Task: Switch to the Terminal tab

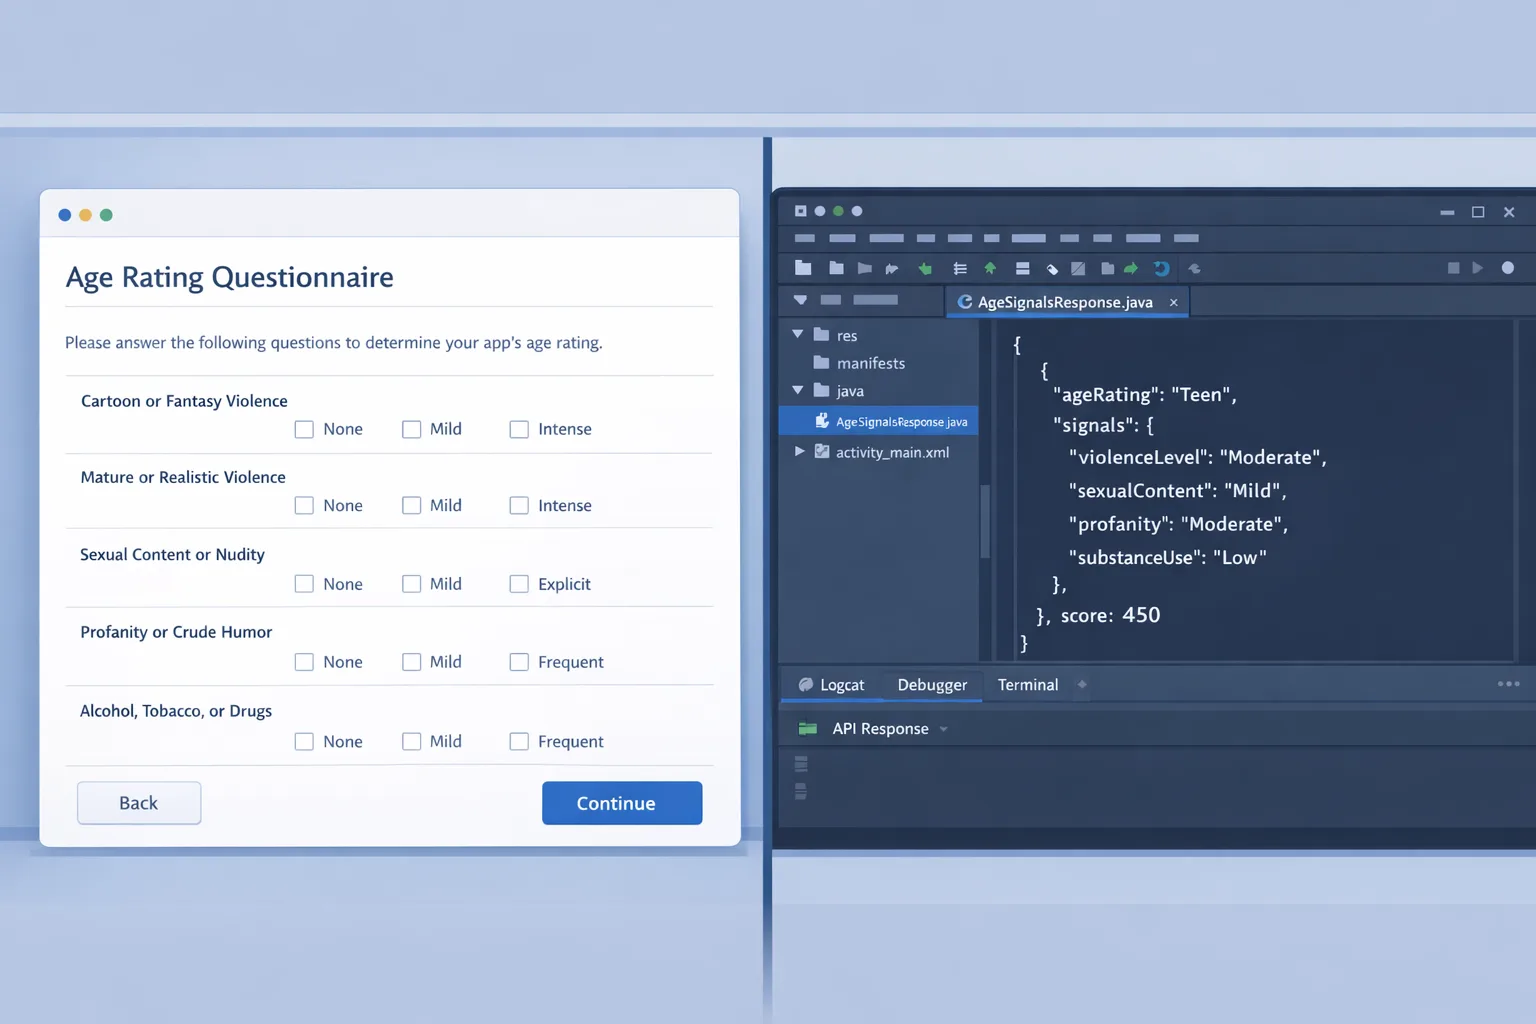Action: (x=1027, y=685)
